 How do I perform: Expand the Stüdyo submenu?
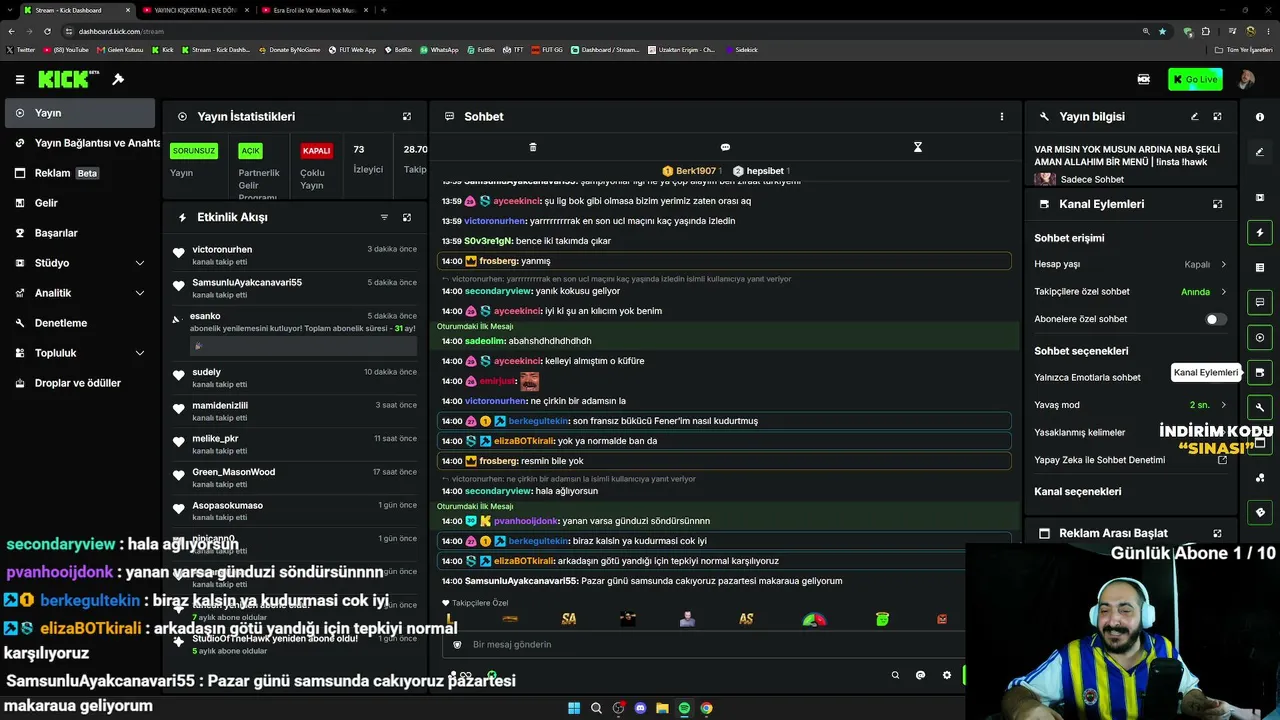pos(140,263)
